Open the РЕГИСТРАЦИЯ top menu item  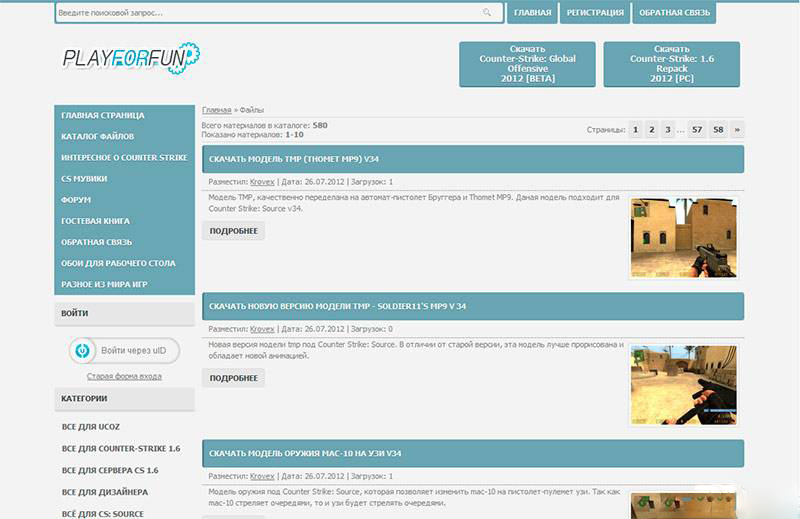pos(595,13)
